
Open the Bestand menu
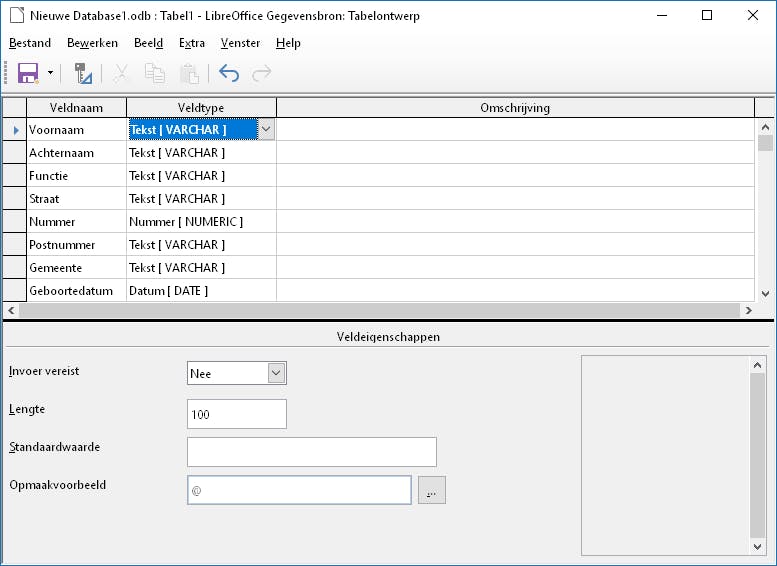(x=30, y=43)
